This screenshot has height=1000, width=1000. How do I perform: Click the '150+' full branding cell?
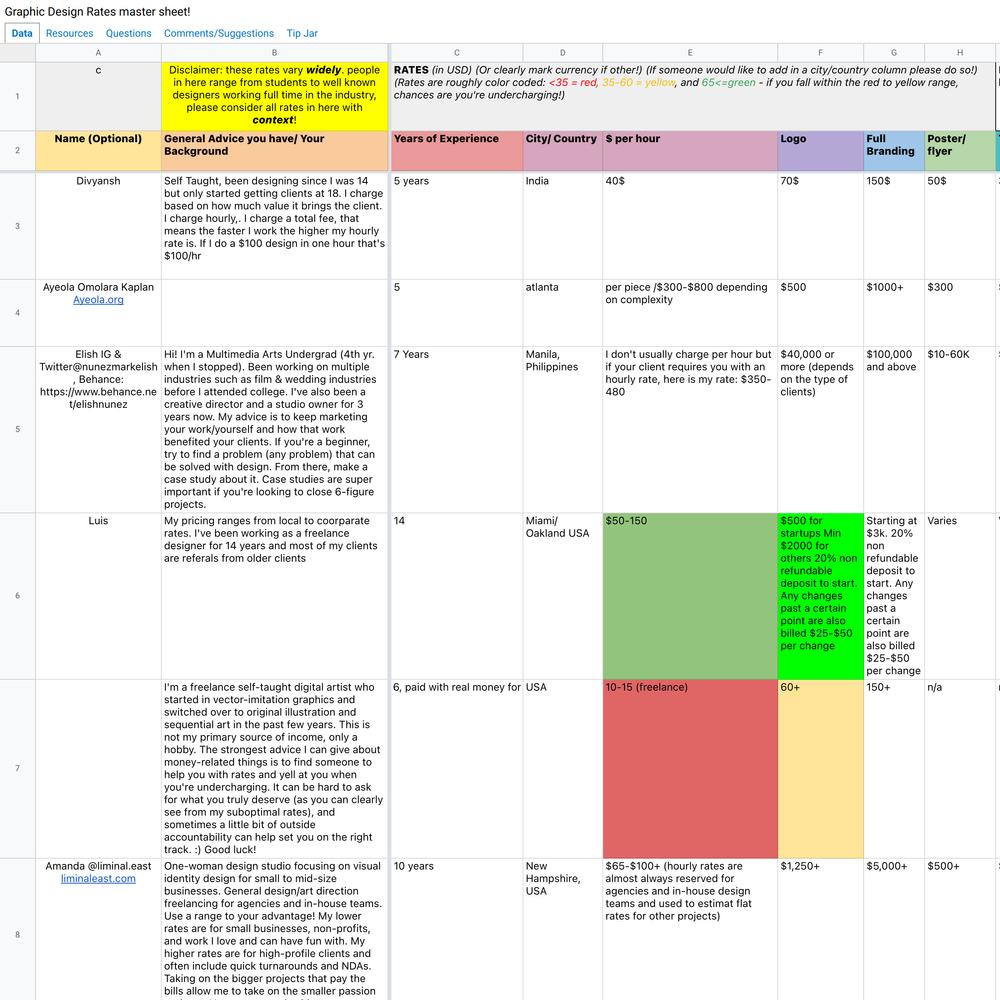[x=893, y=768]
